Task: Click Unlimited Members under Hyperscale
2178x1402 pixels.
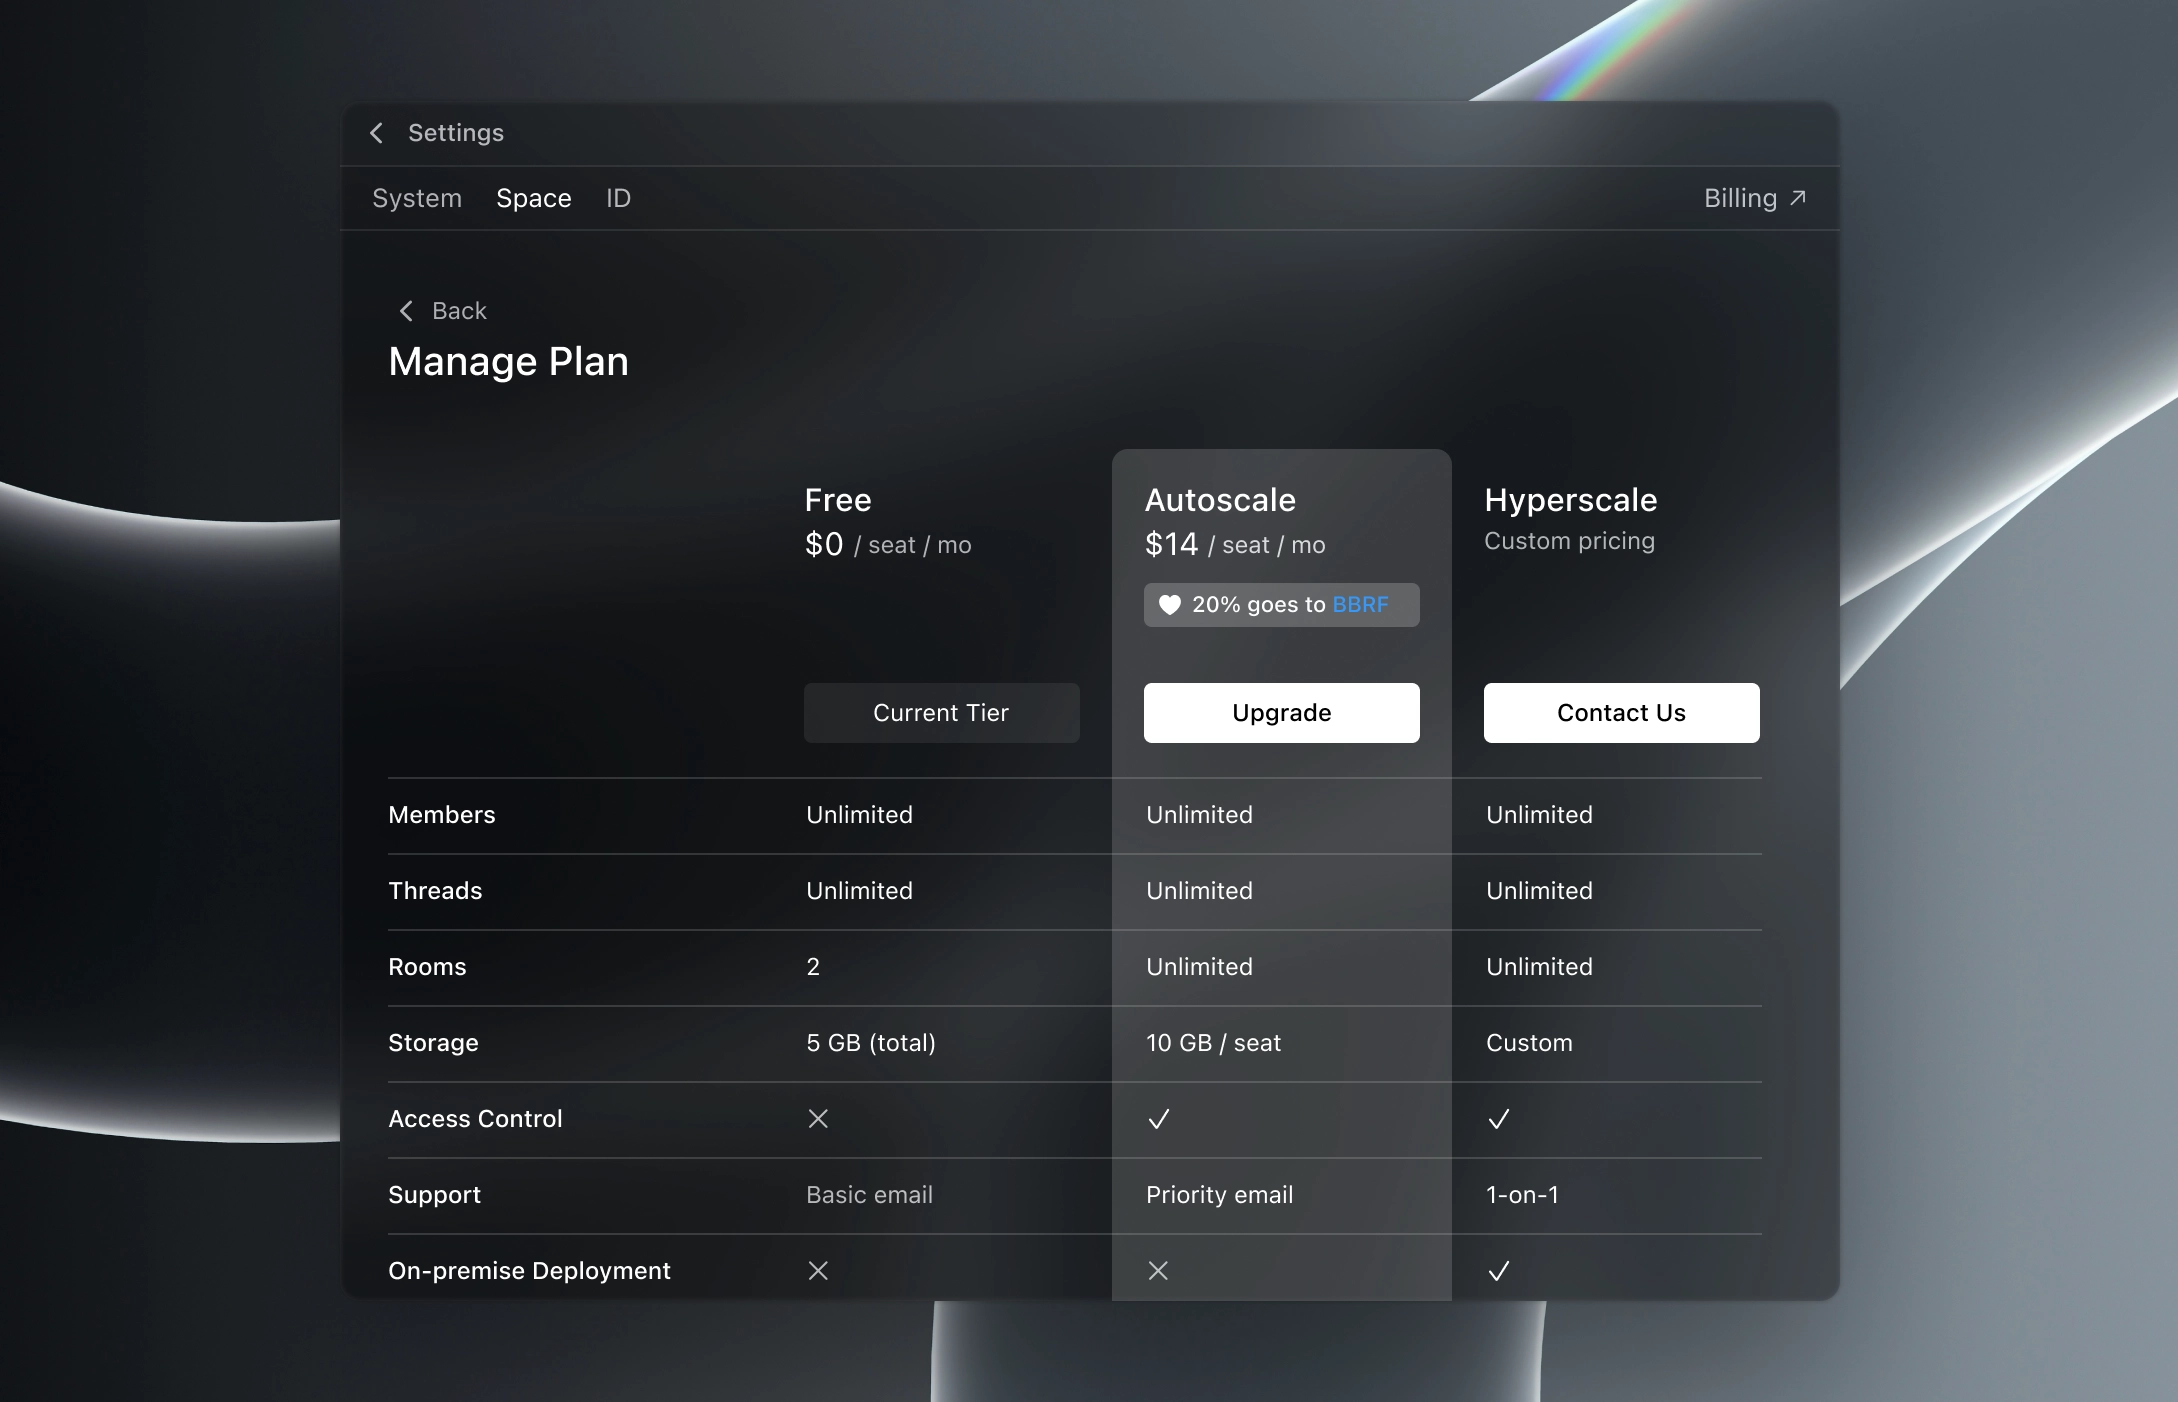Action: (x=1539, y=815)
